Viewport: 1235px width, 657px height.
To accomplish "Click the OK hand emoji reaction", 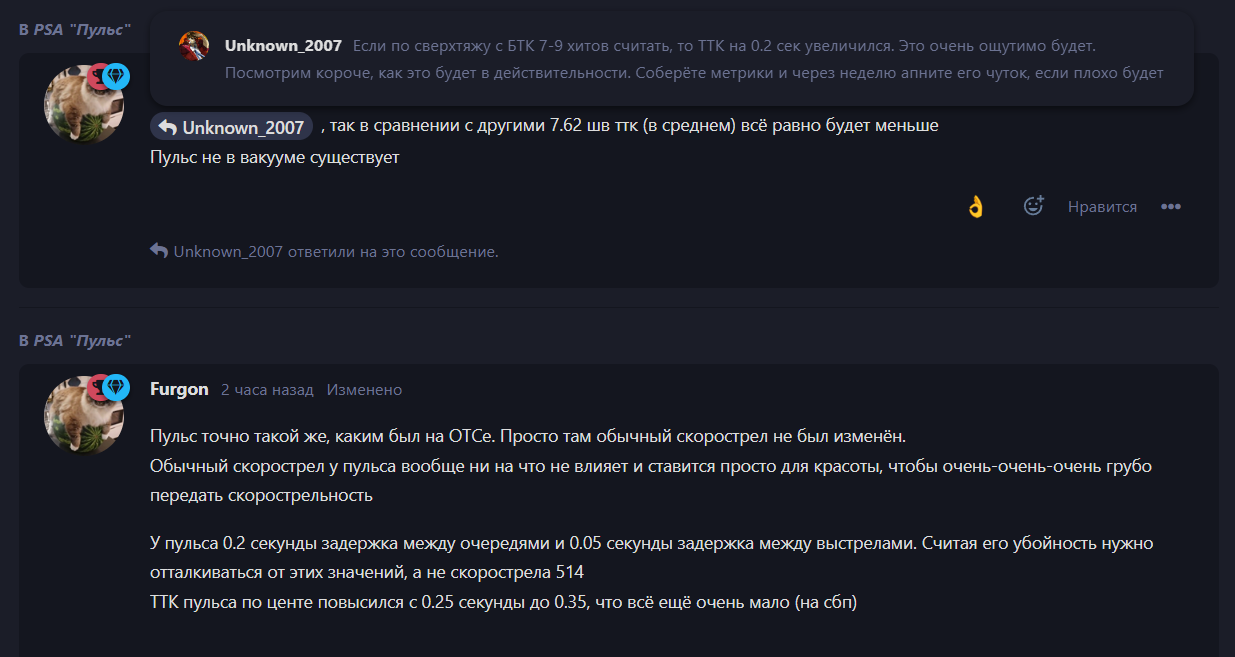I will click(975, 206).
